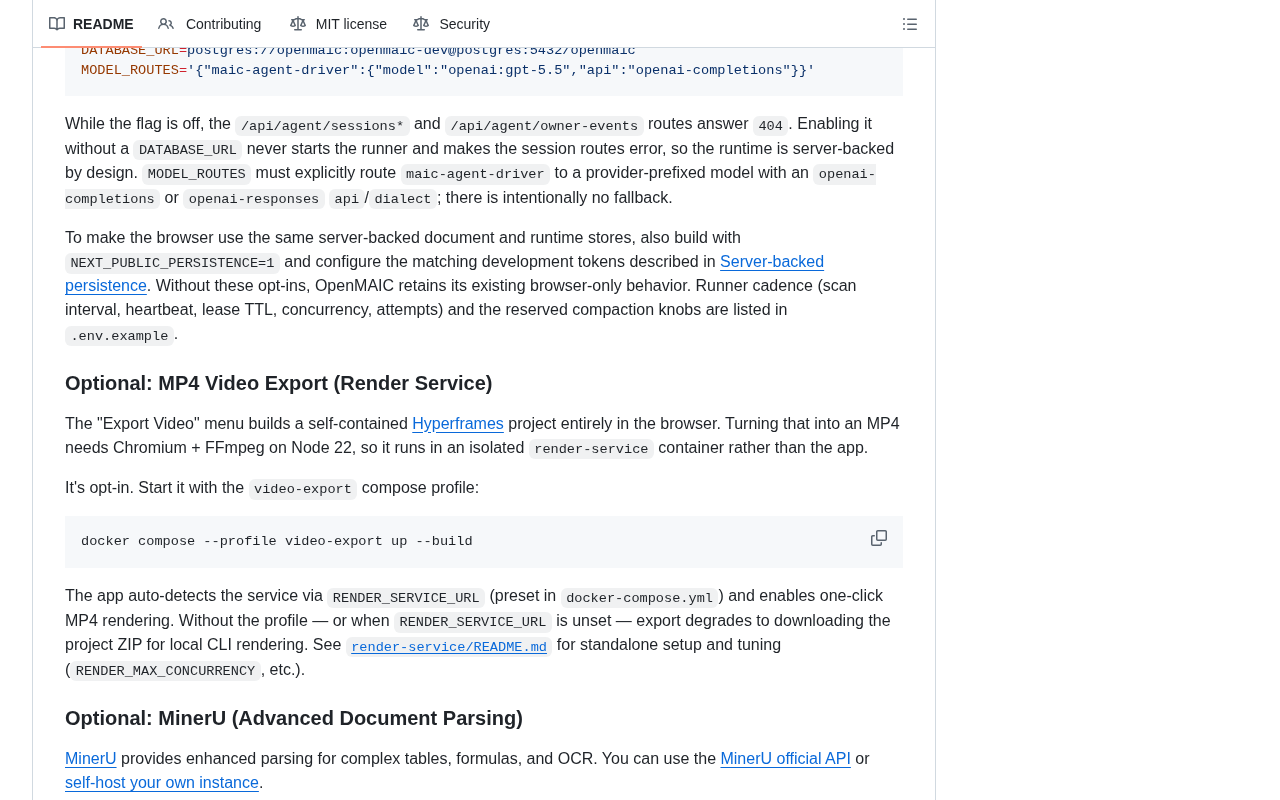
Task: Open the outline table of contents
Action: (910, 24)
